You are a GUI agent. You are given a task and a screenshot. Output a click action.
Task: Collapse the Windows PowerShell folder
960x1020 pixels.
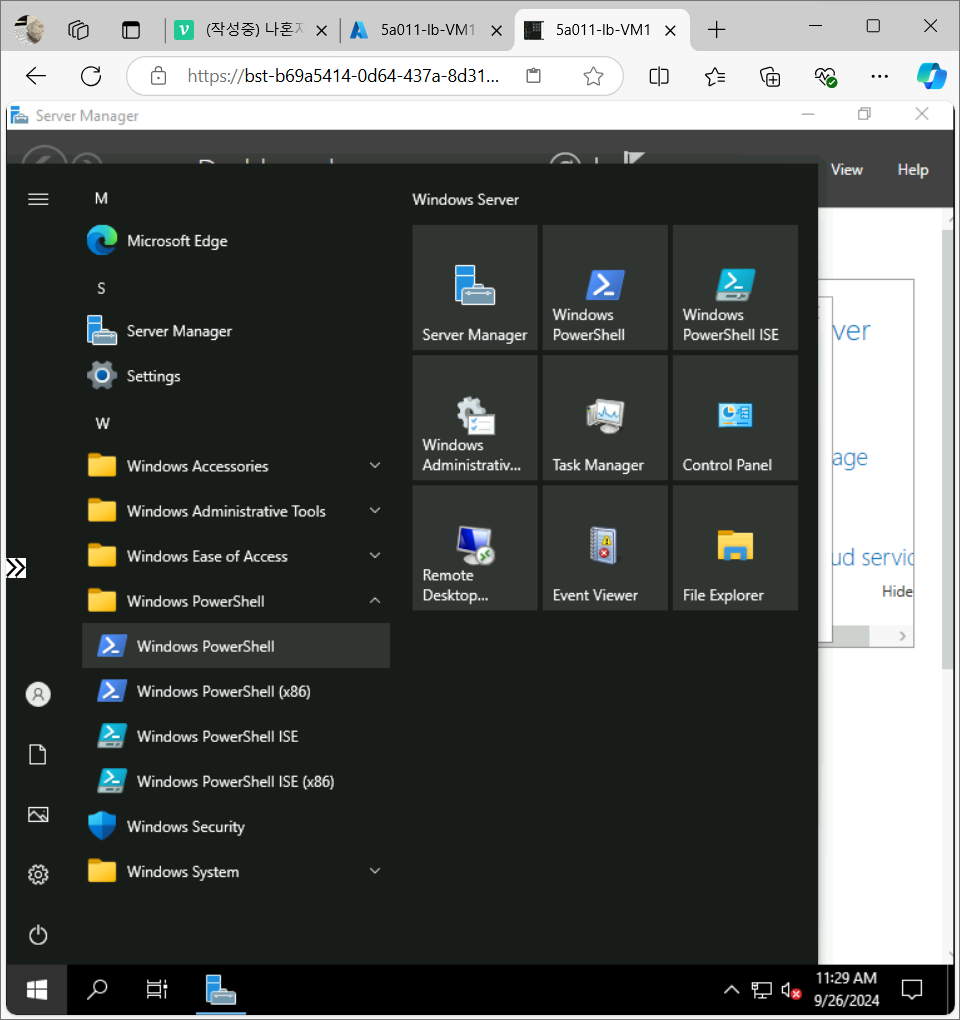tap(235, 601)
